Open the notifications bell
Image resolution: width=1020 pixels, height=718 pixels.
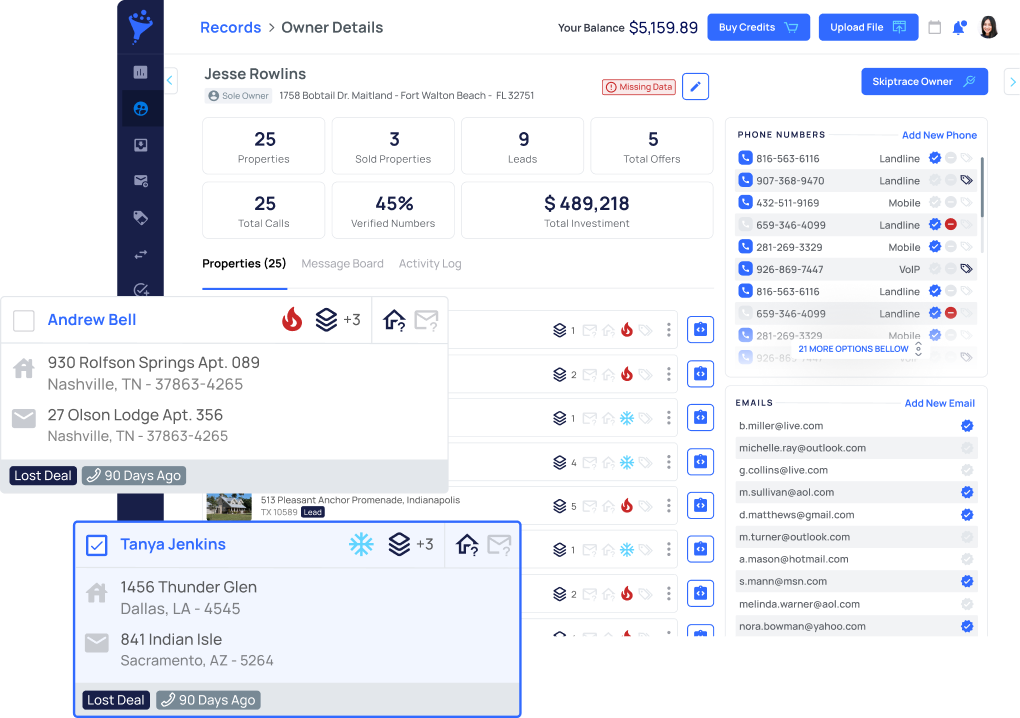pyautogui.click(x=959, y=27)
